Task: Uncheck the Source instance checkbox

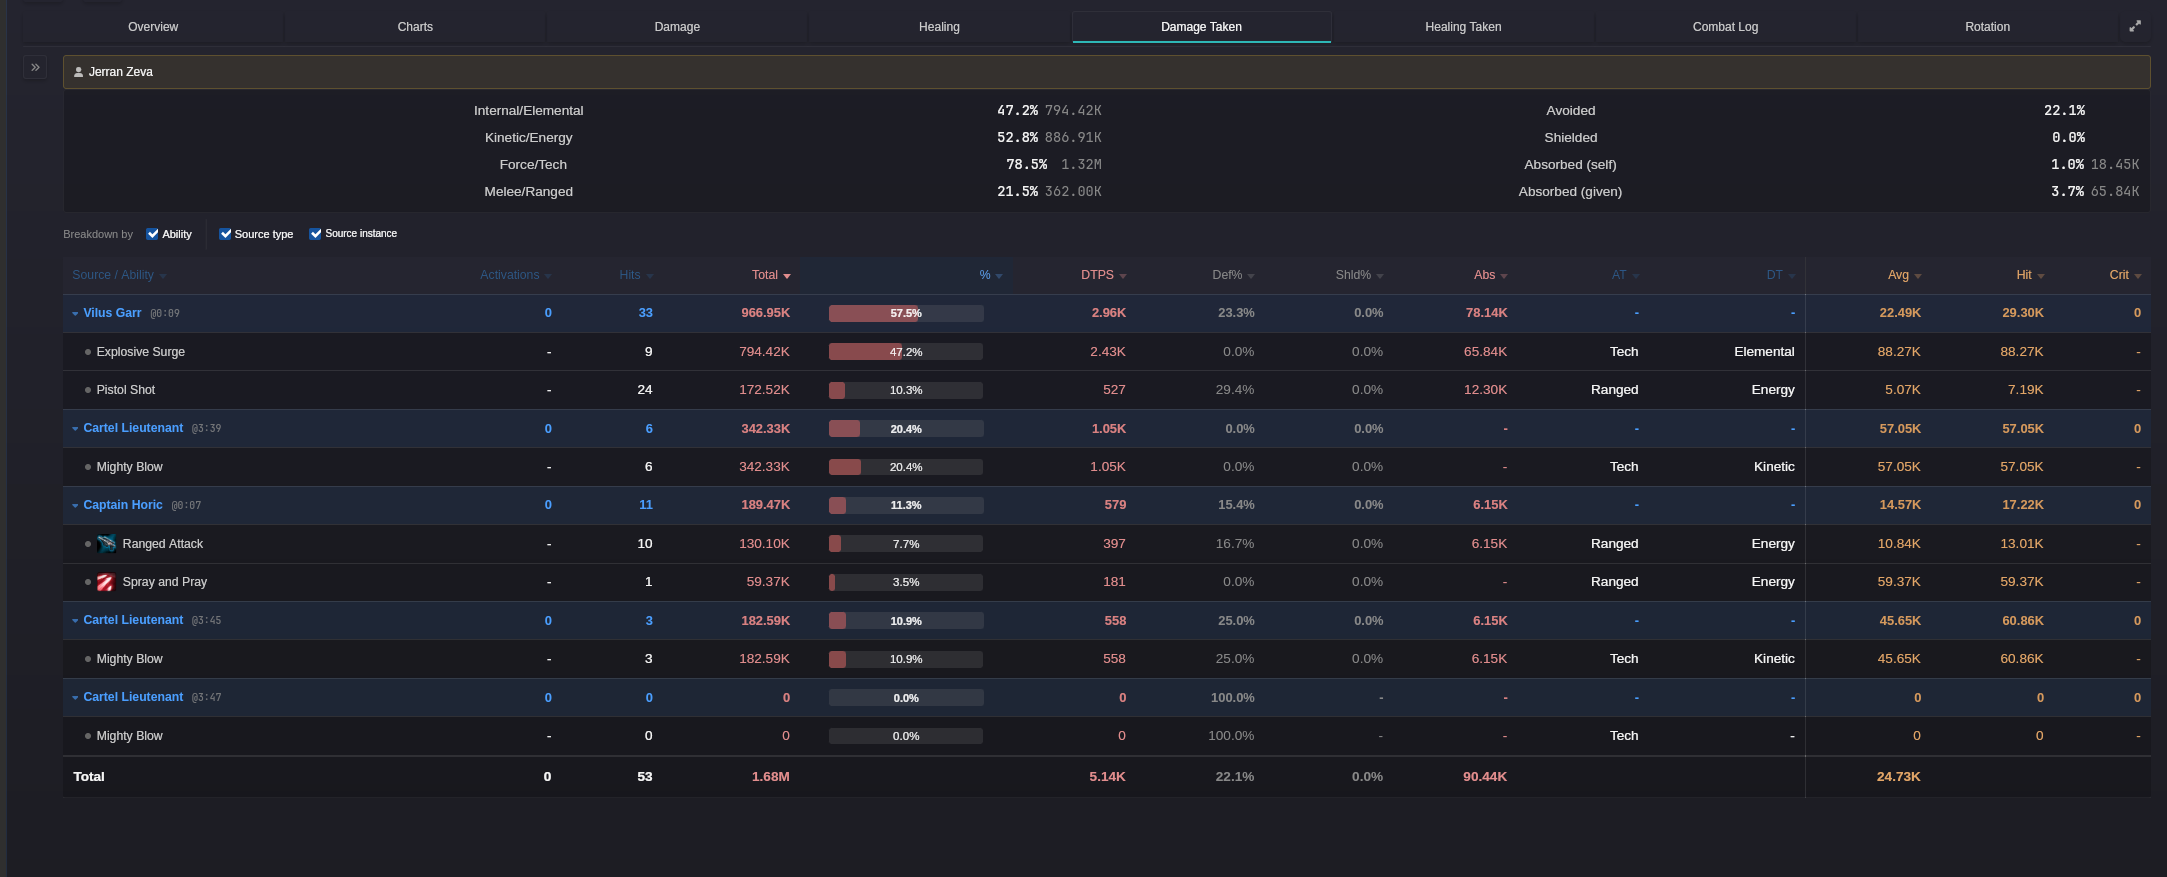Action: point(316,234)
